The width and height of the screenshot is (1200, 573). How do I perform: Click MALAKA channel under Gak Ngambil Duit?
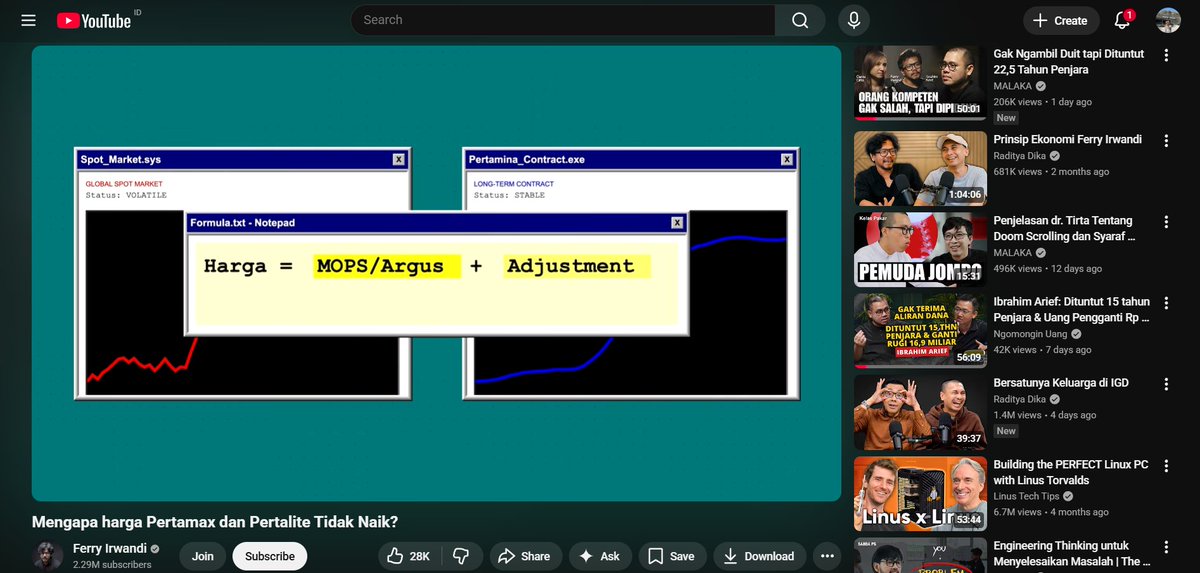point(1012,86)
